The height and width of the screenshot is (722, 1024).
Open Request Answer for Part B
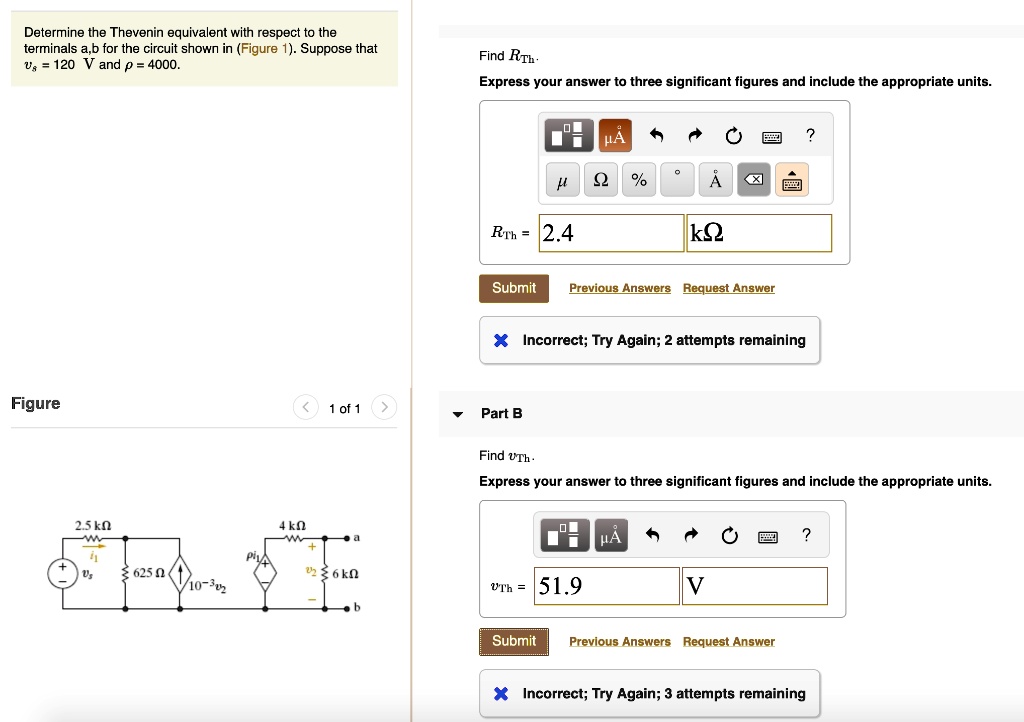click(x=728, y=641)
